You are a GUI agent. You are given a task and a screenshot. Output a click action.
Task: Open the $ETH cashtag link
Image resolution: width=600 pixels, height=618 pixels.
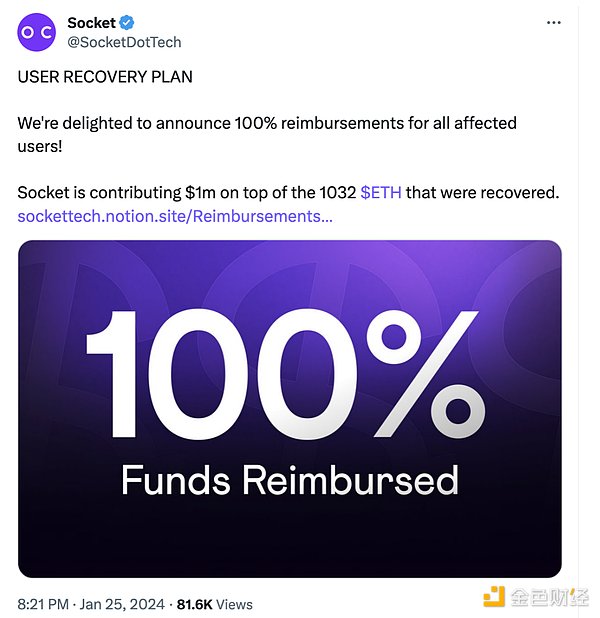[x=381, y=192]
